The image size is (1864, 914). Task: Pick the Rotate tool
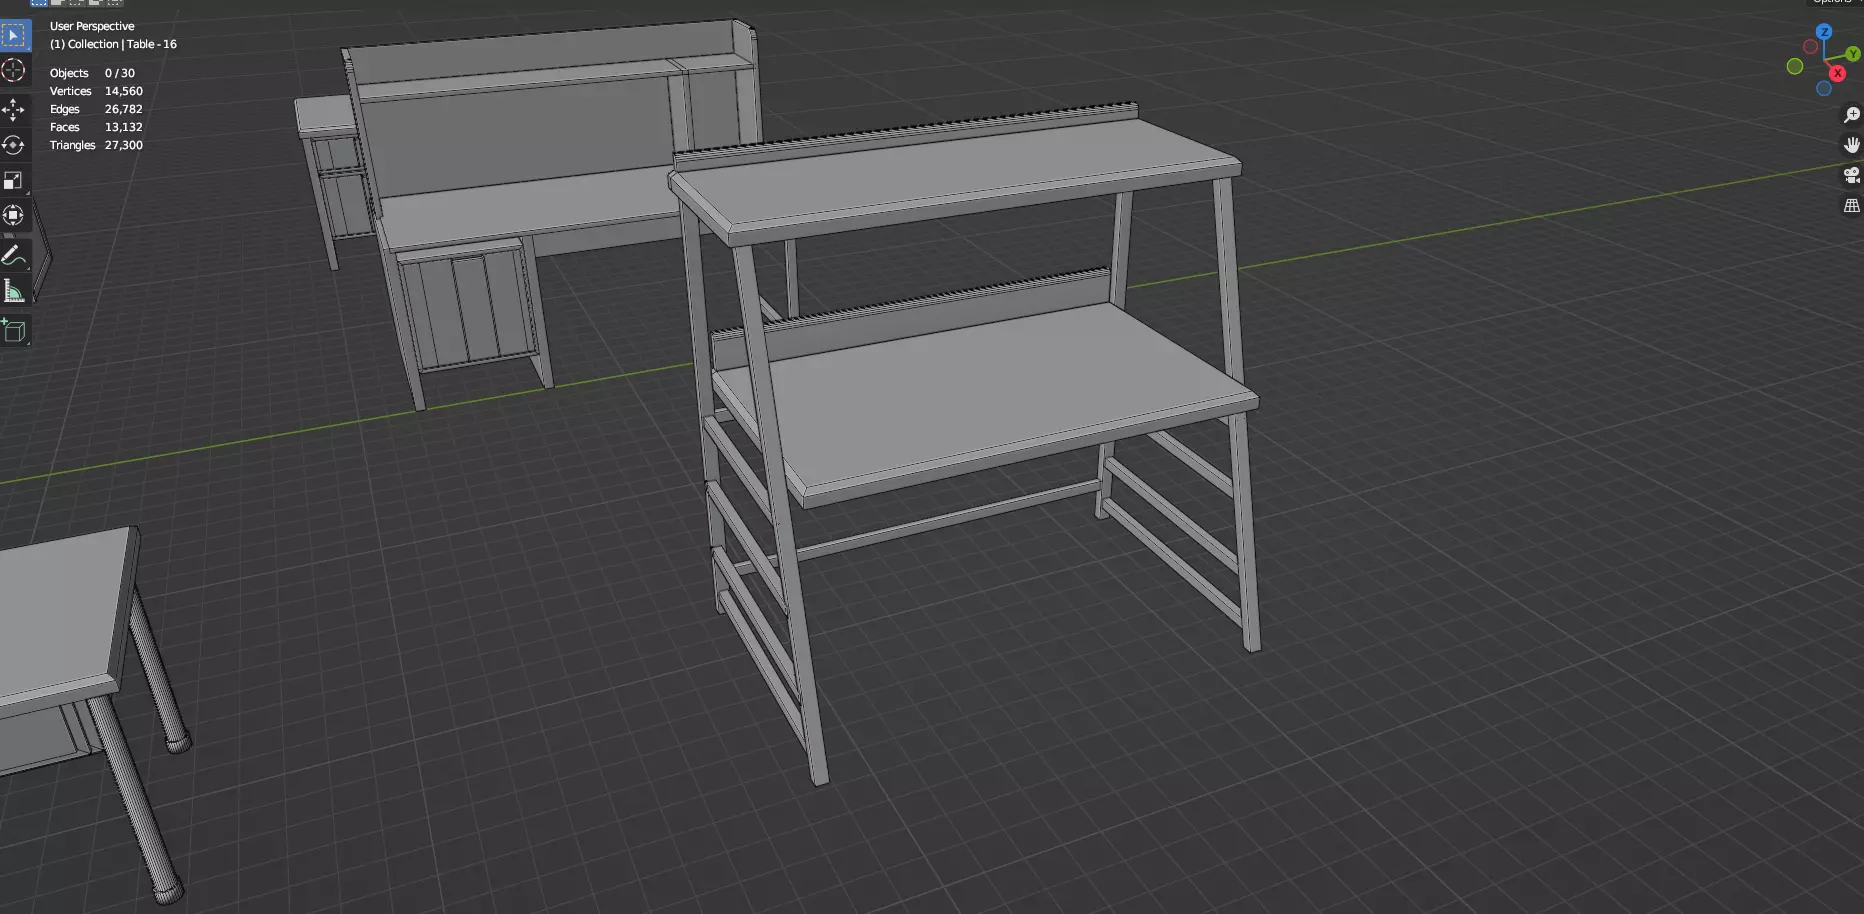(x=14, y=145)
